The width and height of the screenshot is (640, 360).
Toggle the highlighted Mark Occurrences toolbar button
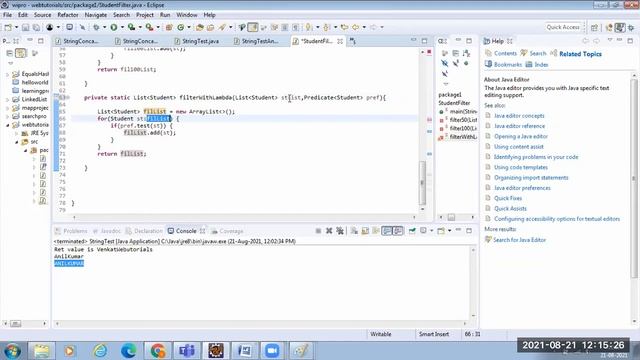click(x=253, y=27)
